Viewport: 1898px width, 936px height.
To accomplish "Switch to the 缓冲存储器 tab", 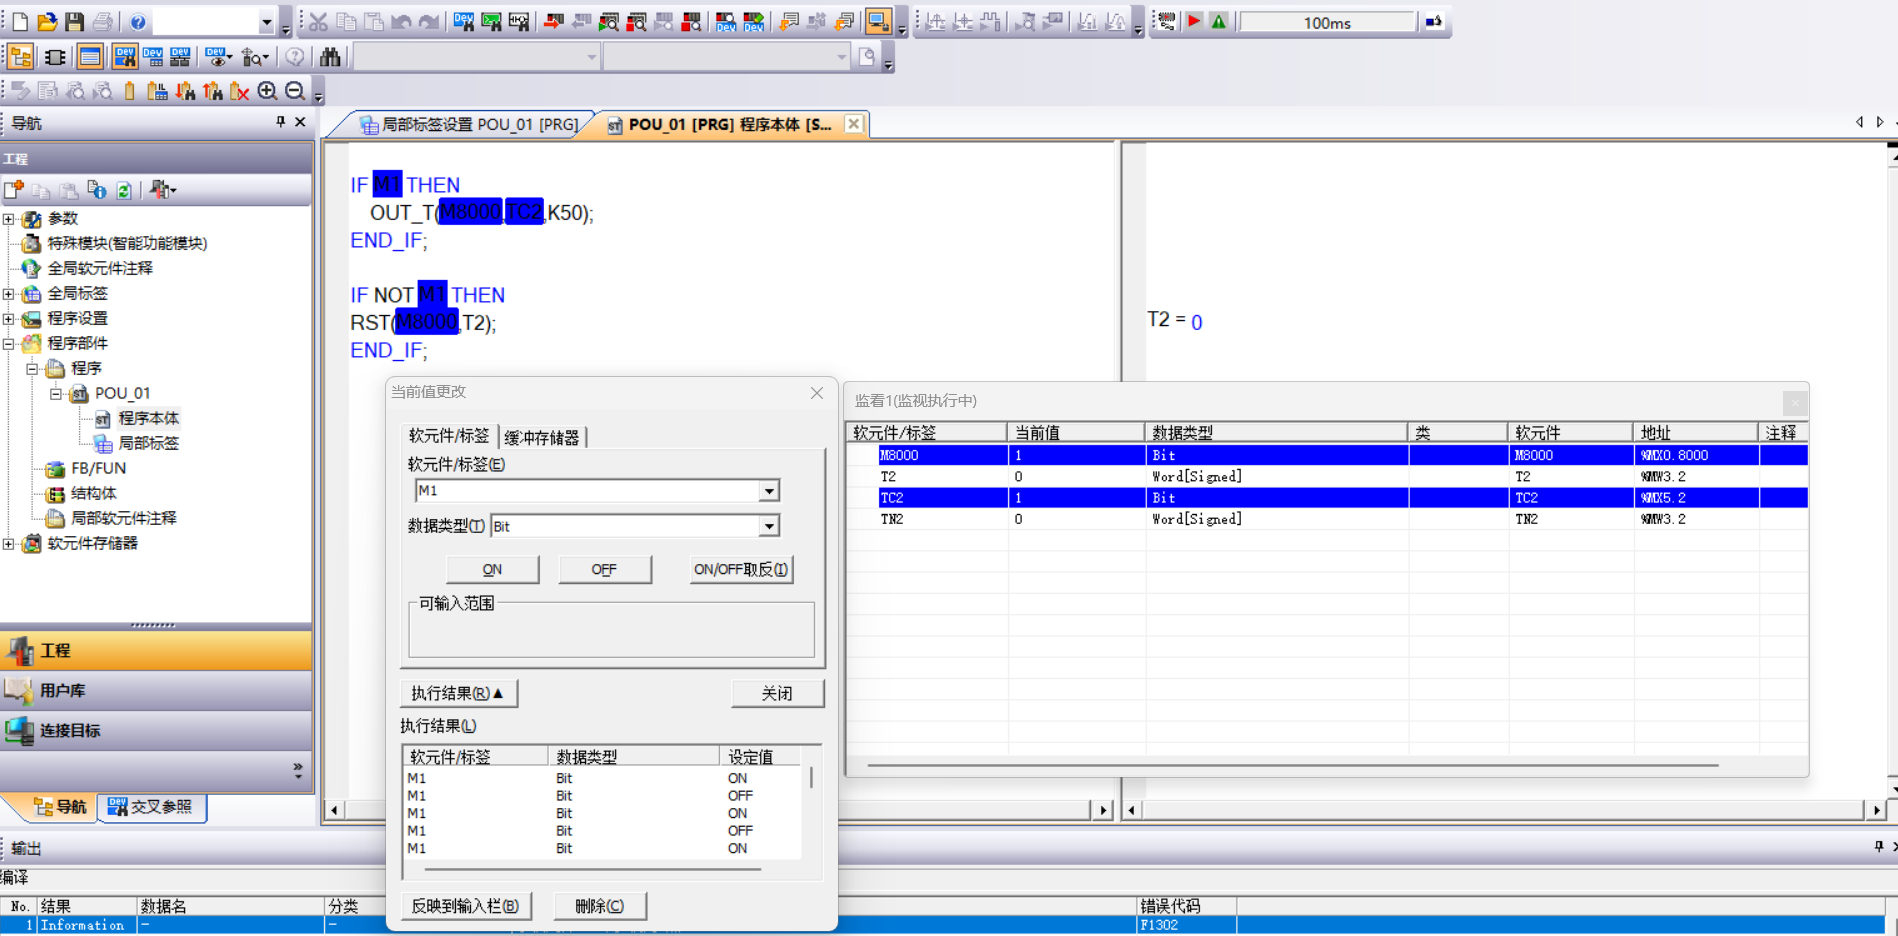I will 542,437.
